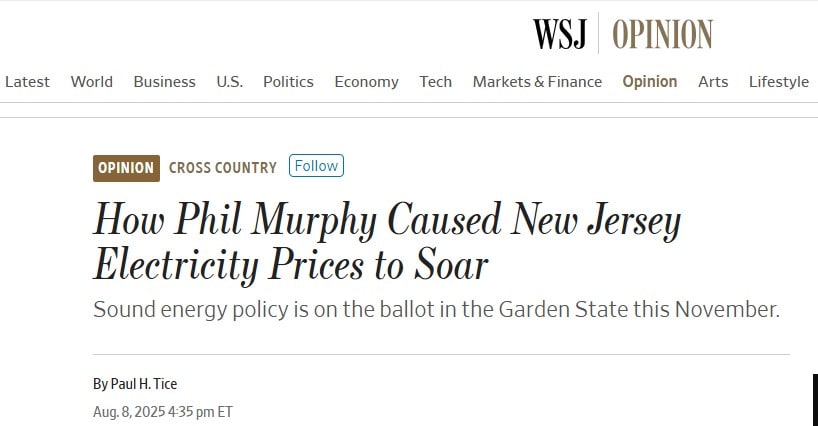
Task: Go to the Tech section
Action: pyautogui.click(x=436, y=82)
